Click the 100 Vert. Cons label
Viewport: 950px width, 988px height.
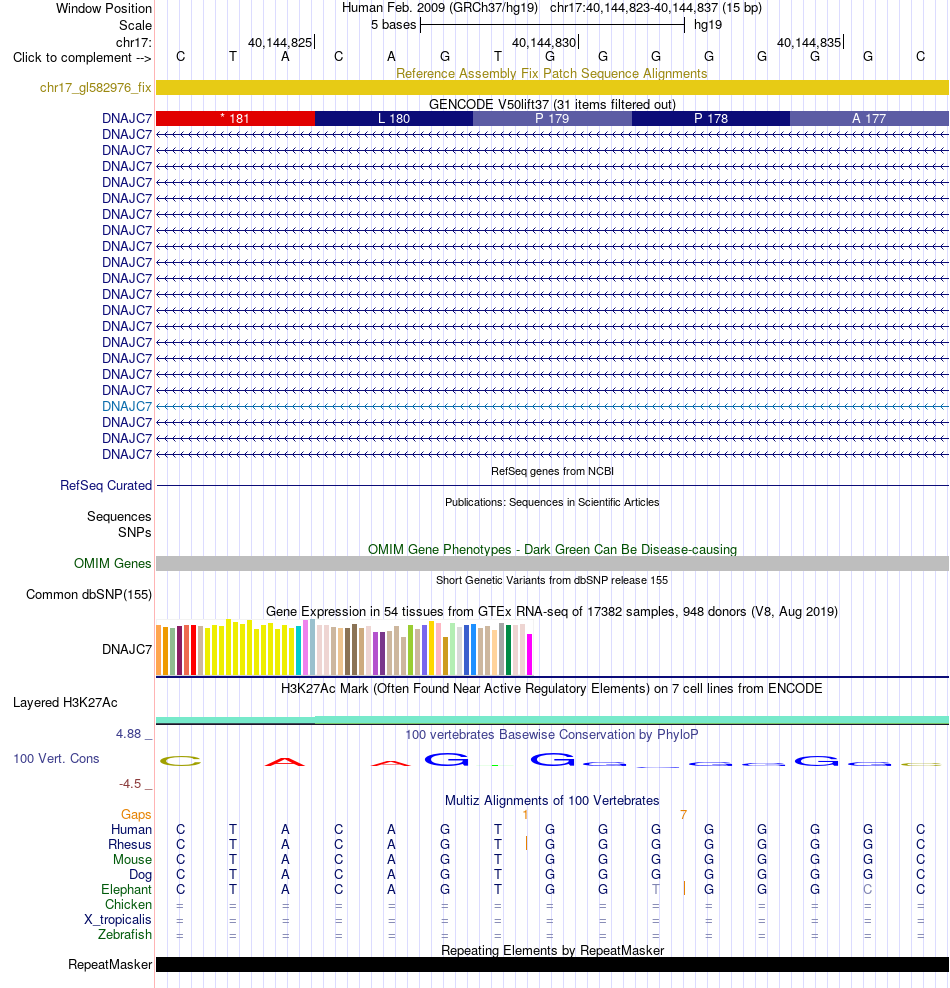[56, 759]
